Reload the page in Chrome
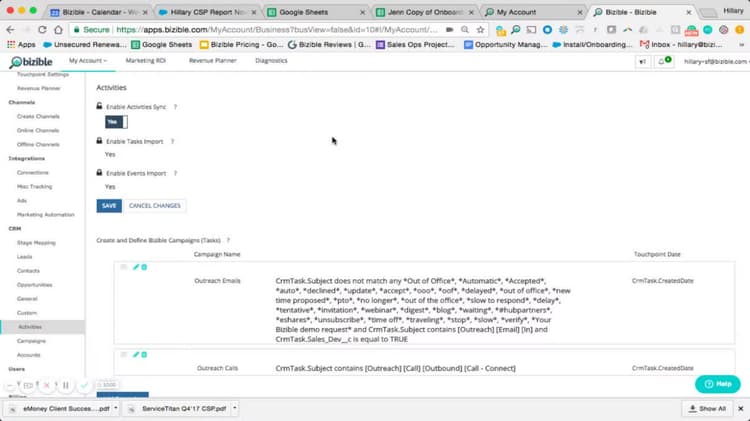Image resolution: width=750 pixels, height=421 pixels. coord(42,30)
